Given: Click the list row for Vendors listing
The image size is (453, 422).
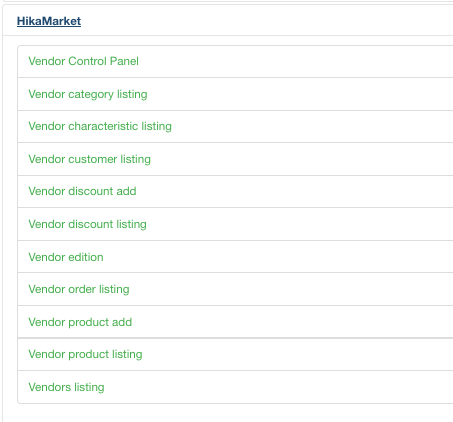Looking at the screenshot, I should point(235,387).
